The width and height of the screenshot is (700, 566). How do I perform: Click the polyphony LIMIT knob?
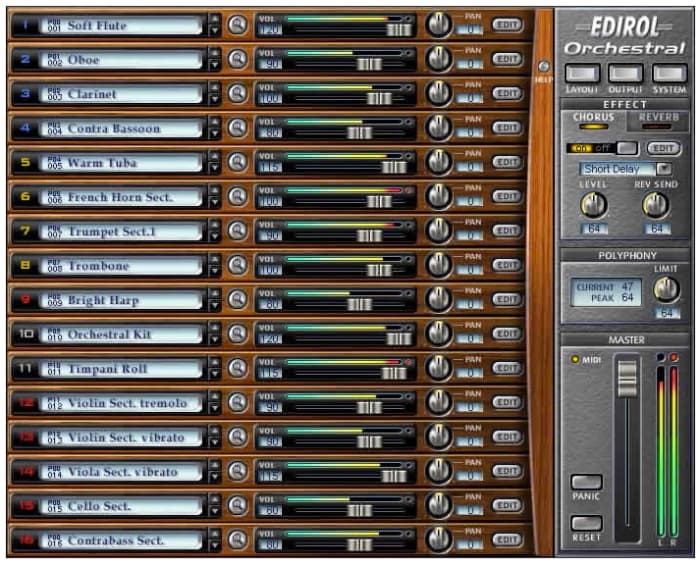[x=666, y=289]
